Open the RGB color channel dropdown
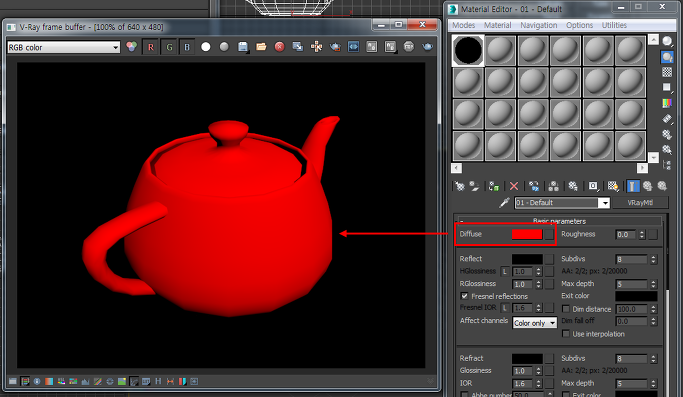The height and width of the screenshot is (397, 683). [x=64, y=47]
